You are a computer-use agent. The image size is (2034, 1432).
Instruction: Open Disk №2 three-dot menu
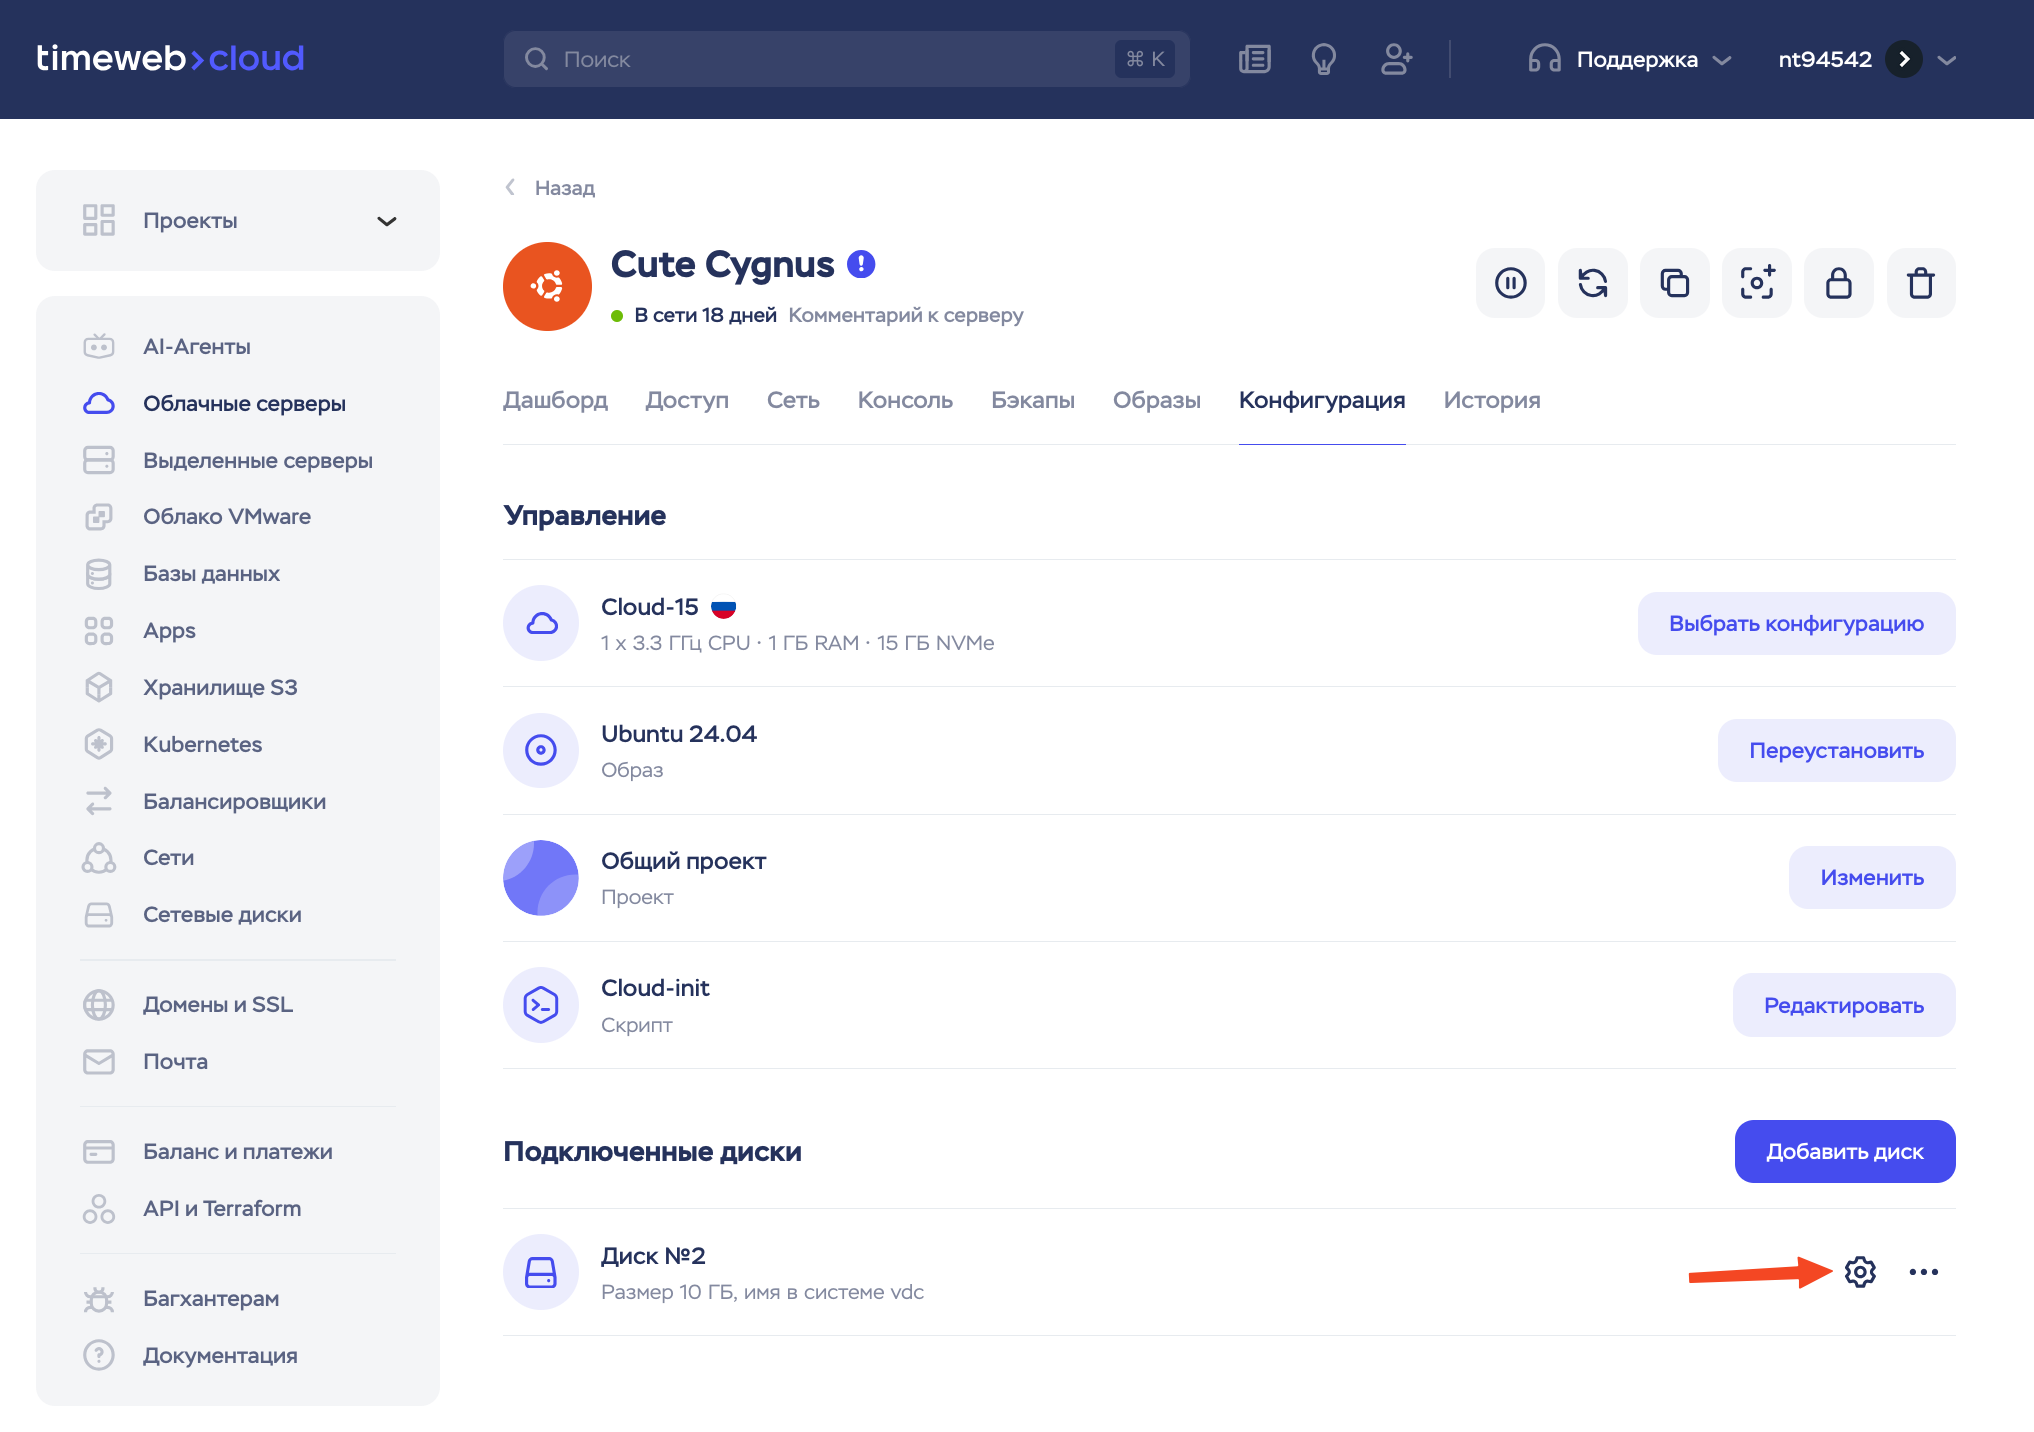point(1923,1272)
